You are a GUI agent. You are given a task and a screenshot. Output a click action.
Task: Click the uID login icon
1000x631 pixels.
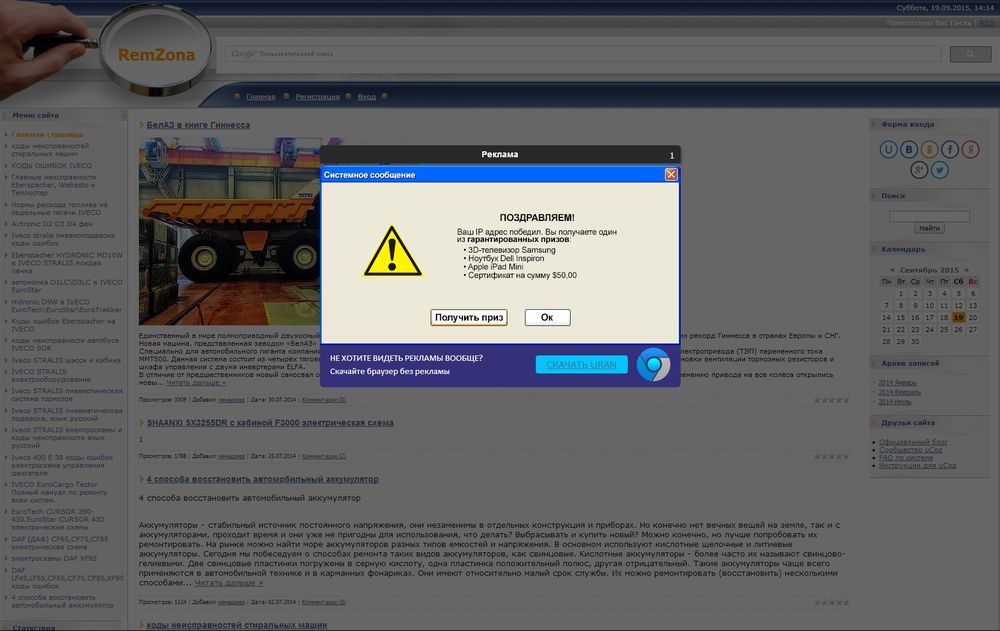[888, 149]
